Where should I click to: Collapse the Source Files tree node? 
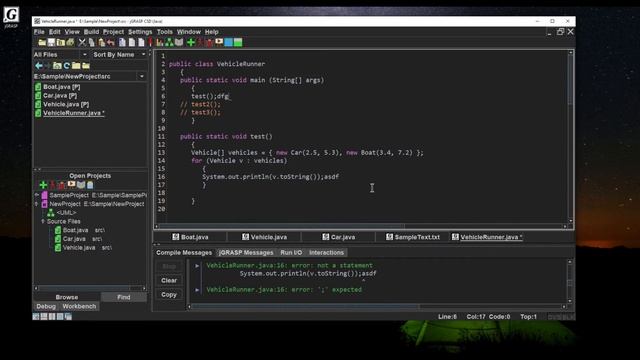coord(42,221)
